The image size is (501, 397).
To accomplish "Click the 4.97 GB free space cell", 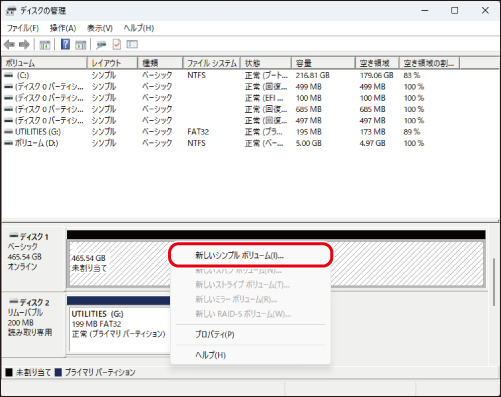I will coord(372,143).
